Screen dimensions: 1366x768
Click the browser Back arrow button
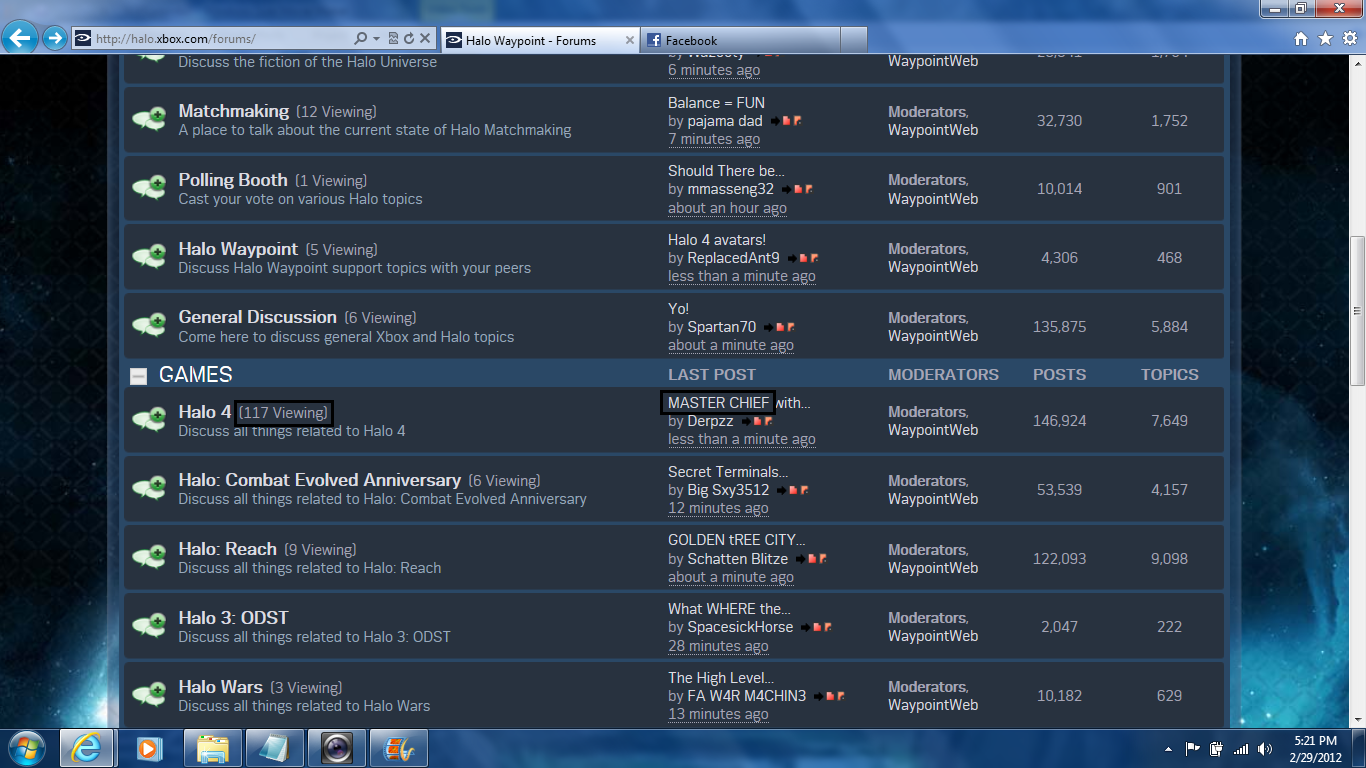tap(21, 39)
